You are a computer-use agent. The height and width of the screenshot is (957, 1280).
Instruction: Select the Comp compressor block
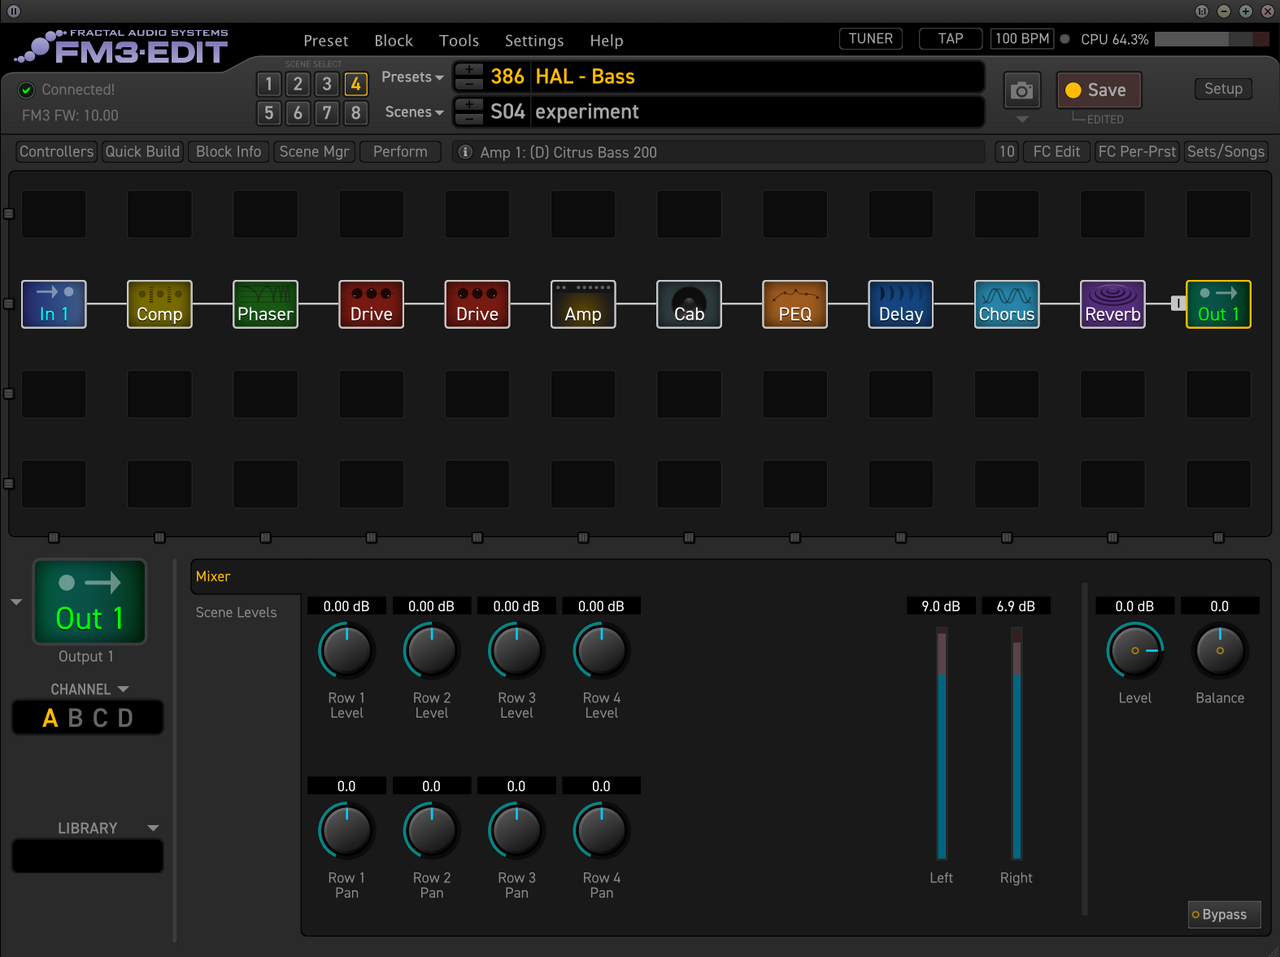click(160, 304)
